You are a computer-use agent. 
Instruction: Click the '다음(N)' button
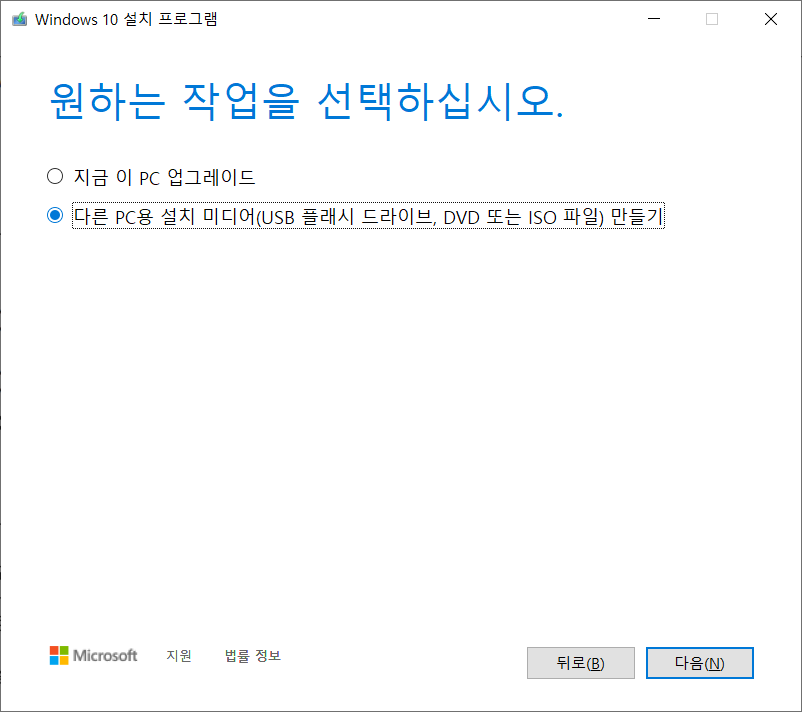699,663
